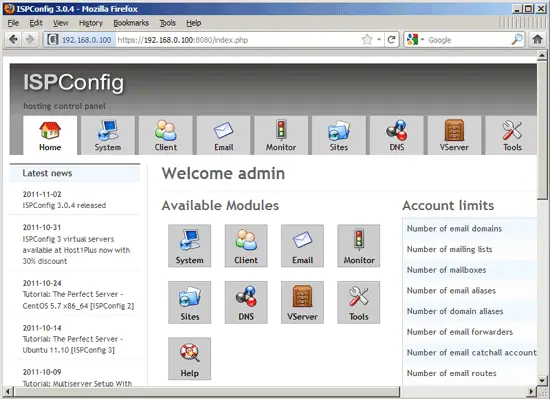
Task: Click the date 2011-10-31 in news
Action: coord(42,227)
